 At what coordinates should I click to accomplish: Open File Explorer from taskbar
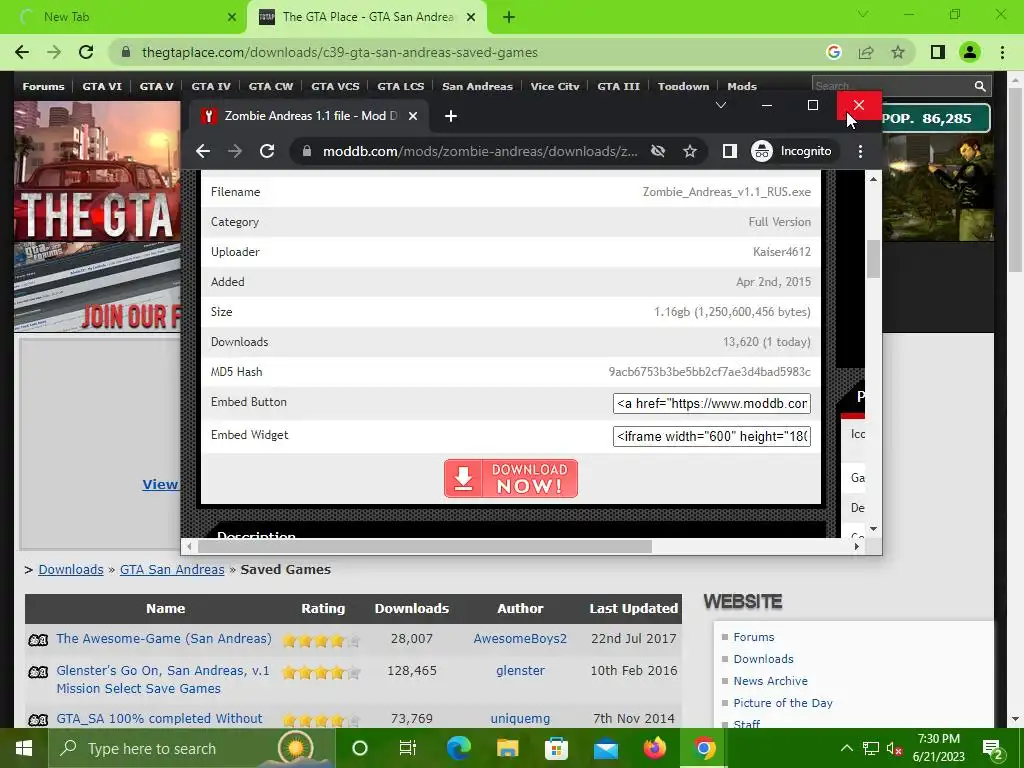[x=507, y=748]
